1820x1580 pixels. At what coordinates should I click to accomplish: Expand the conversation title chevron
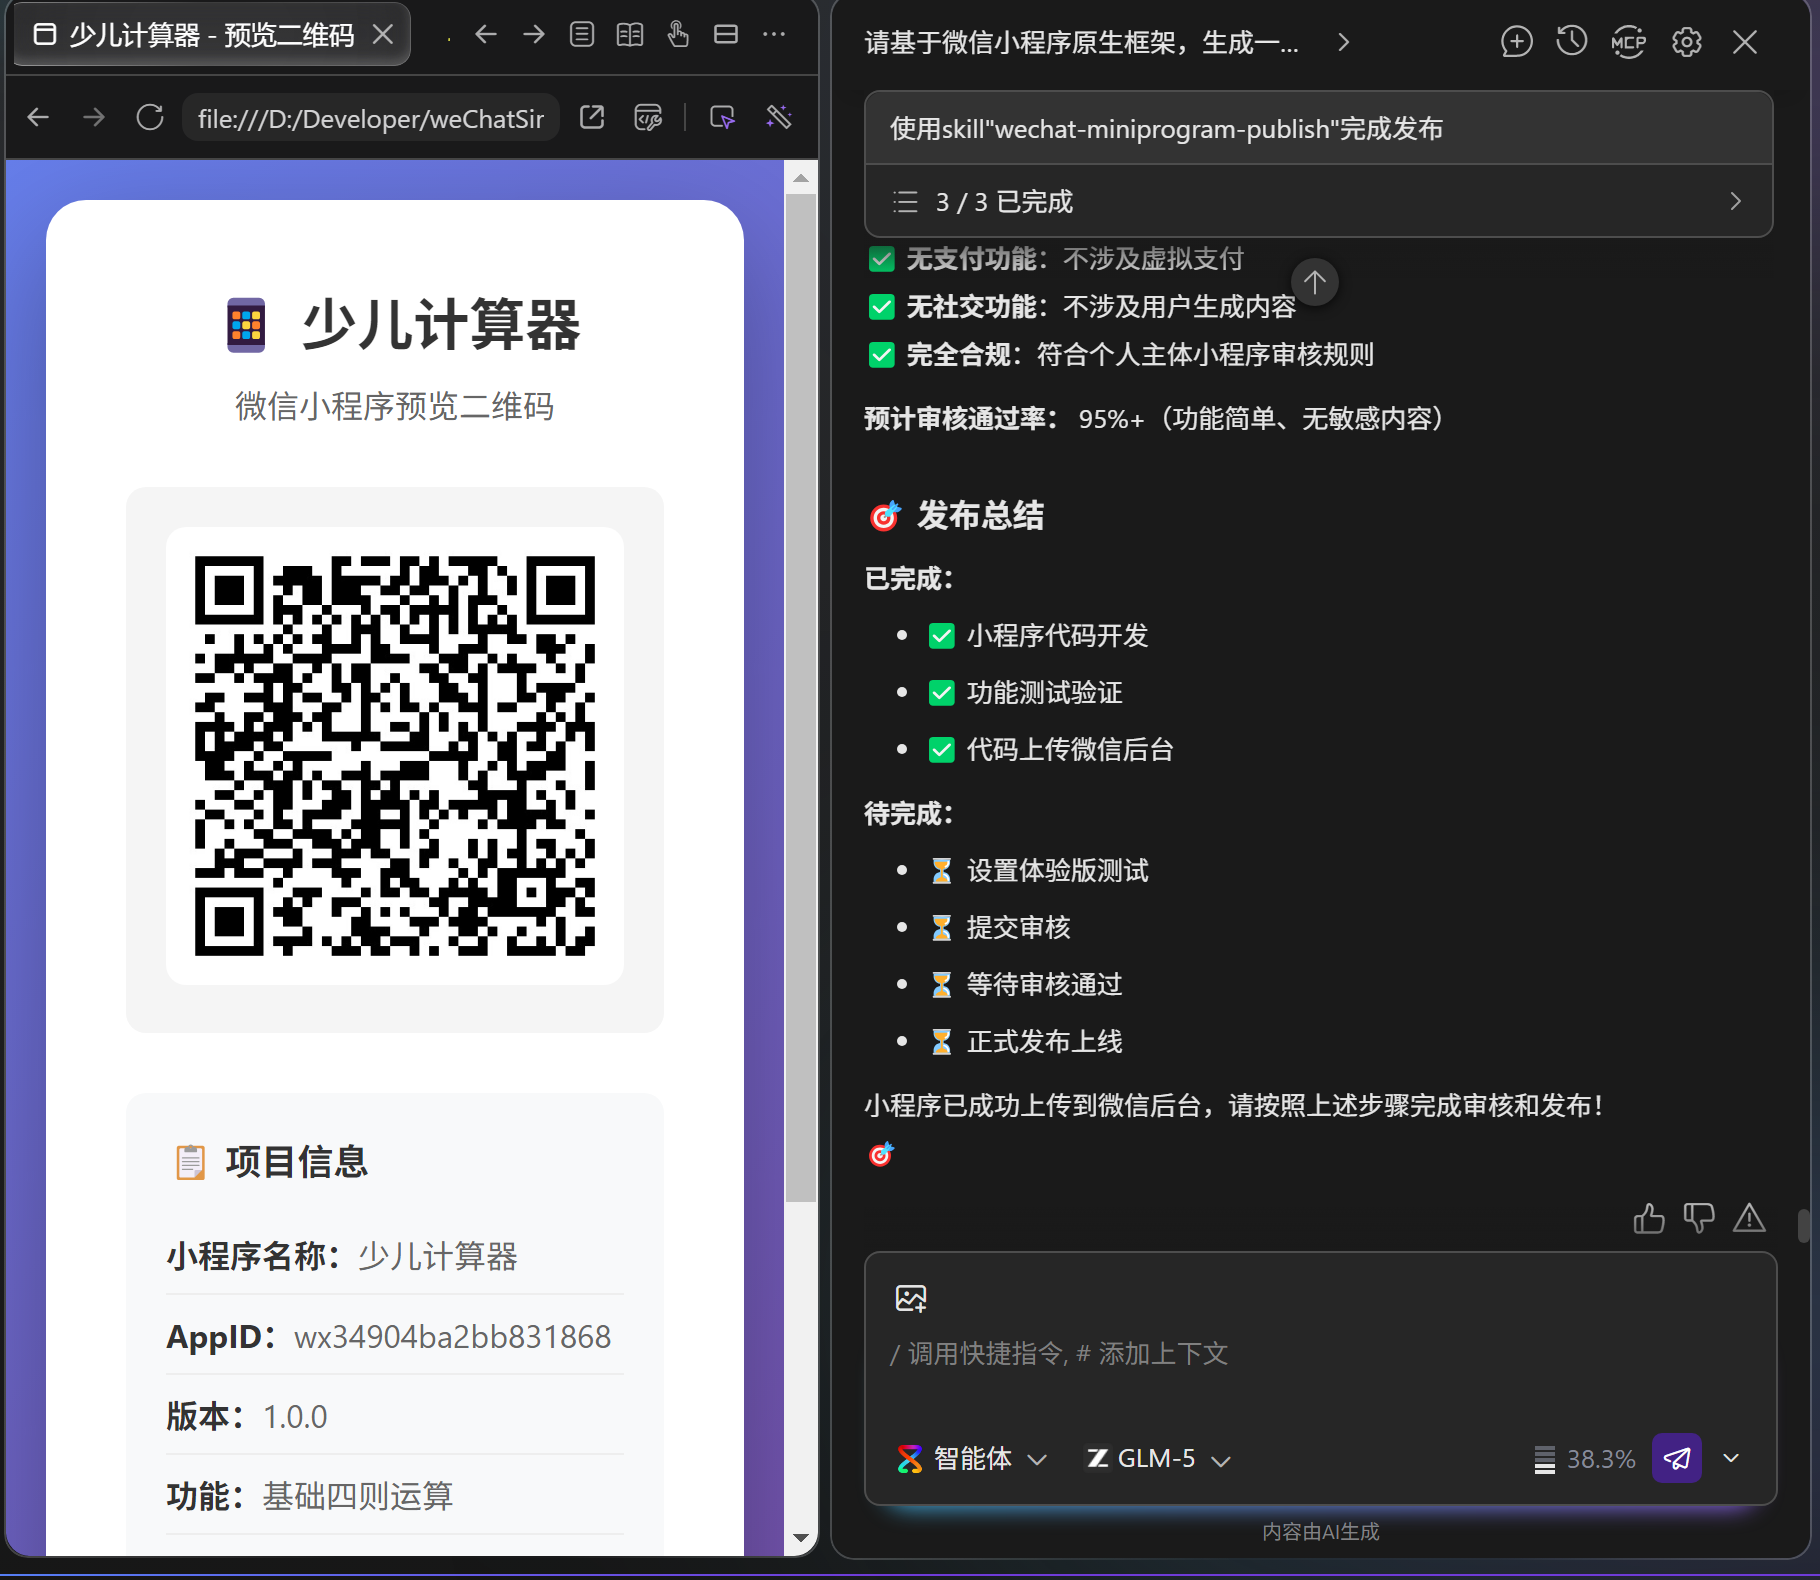[x=1344, y=42]
